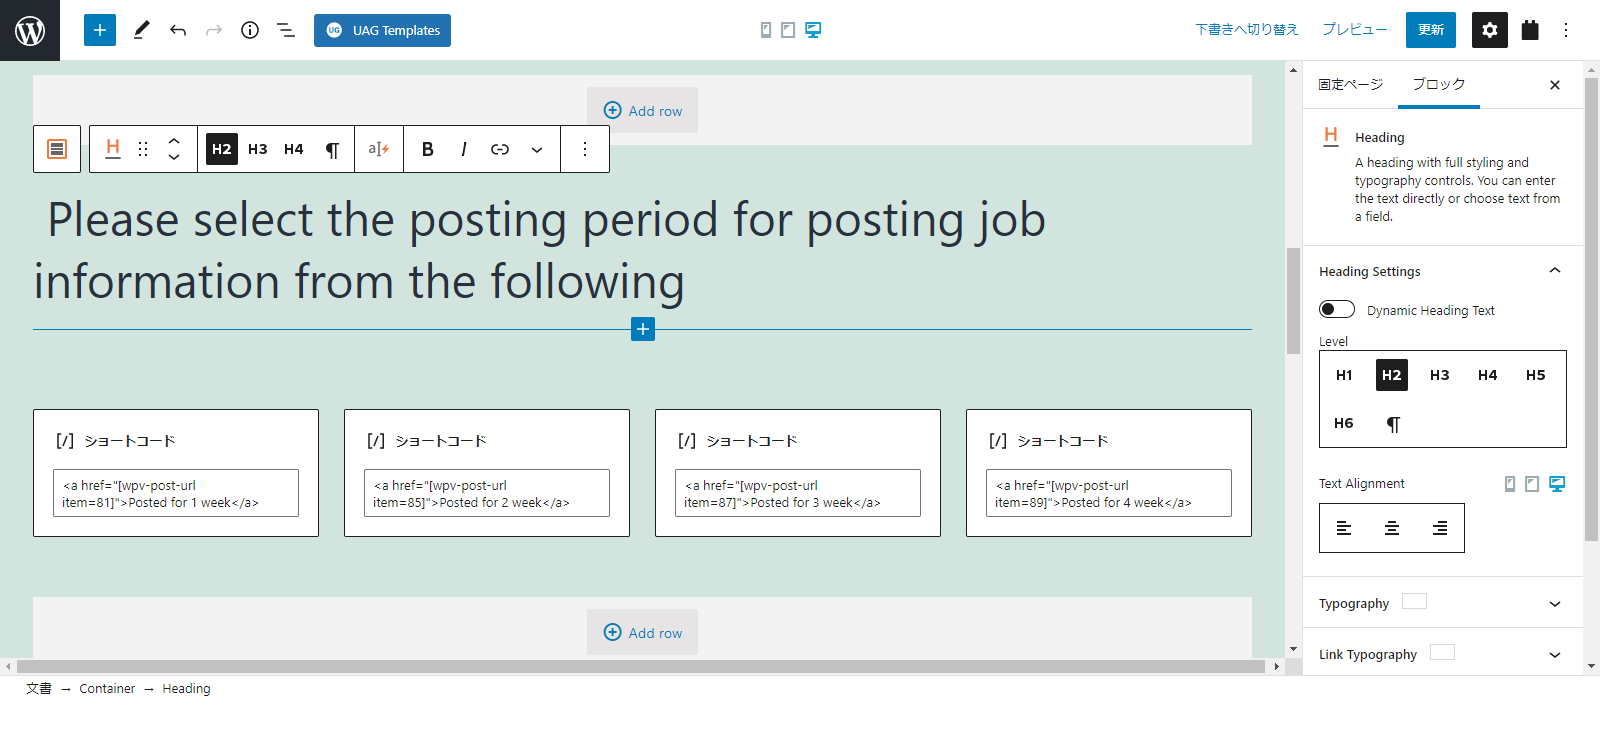This screenshot has width=1600, height=732.
Task: Choose center text alignment in sidebar
Action: 1392,528
